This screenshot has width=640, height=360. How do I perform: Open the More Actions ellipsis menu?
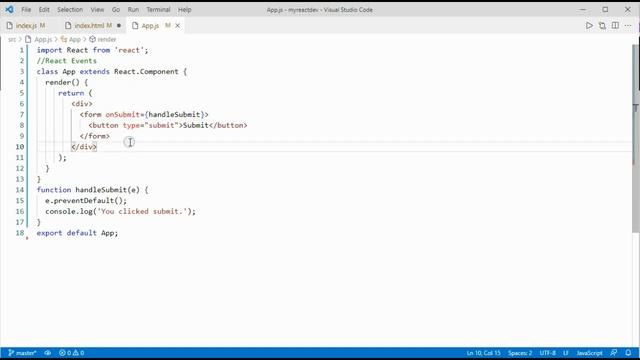pyautogui.click(x=628, y=25)
